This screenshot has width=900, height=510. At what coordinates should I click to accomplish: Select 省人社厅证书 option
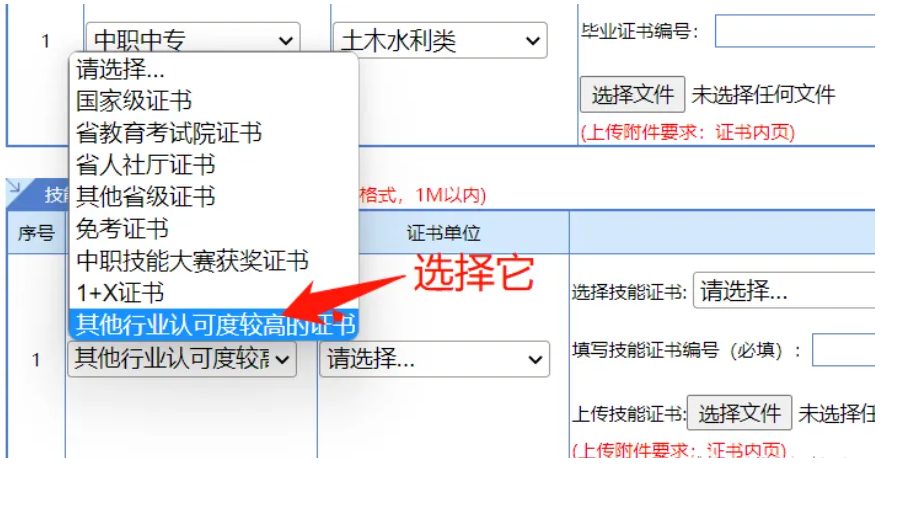(x=214, y=165)
